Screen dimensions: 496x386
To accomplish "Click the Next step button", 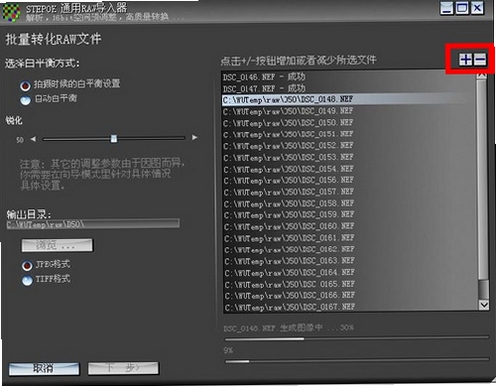I will tap(123, 368).
